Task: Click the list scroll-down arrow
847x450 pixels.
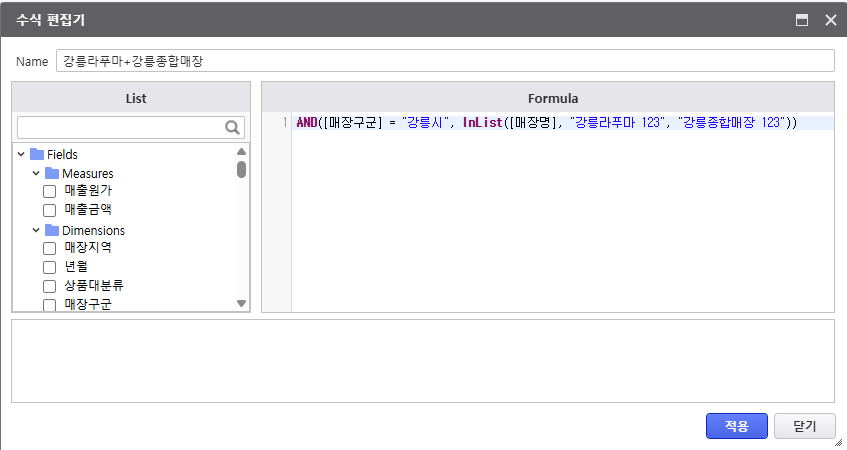Action: [241, 303]
